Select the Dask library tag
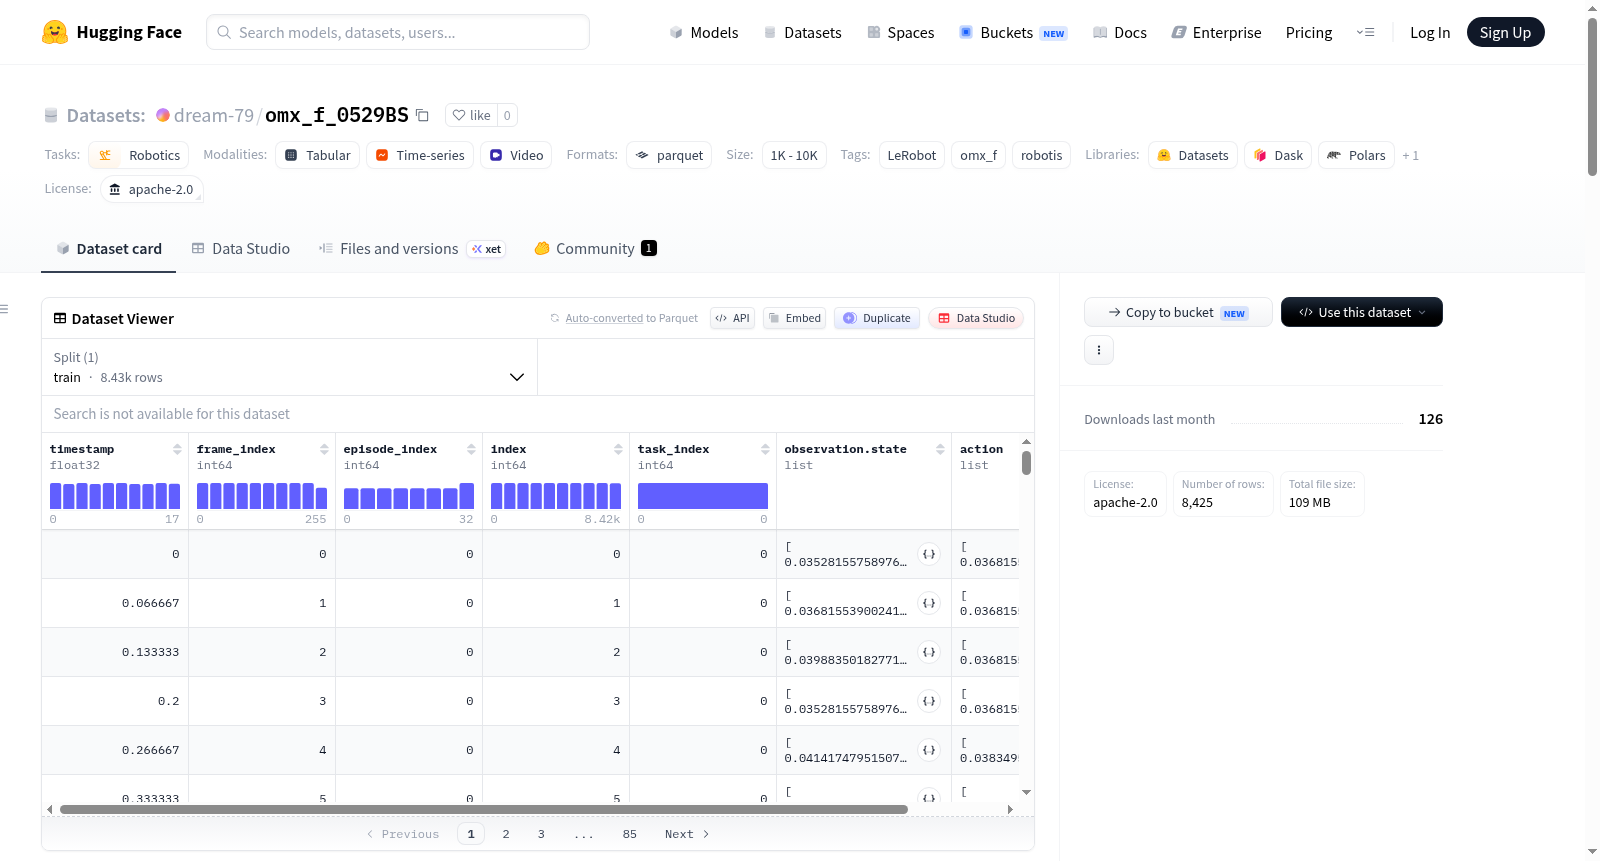 click(1278, 155)
